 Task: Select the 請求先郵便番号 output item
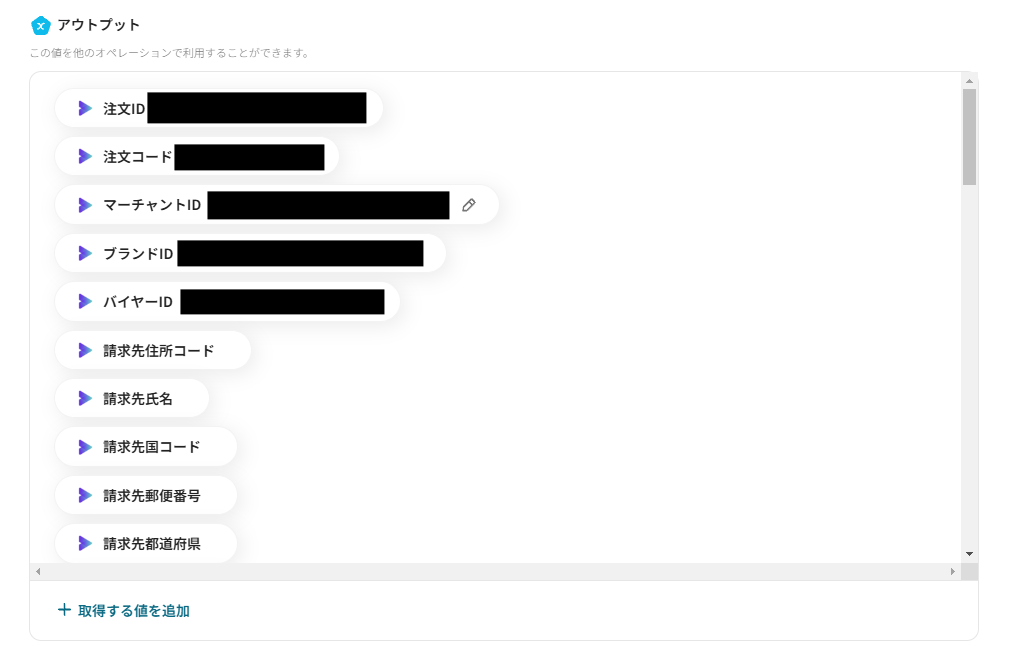click(146, 495)
